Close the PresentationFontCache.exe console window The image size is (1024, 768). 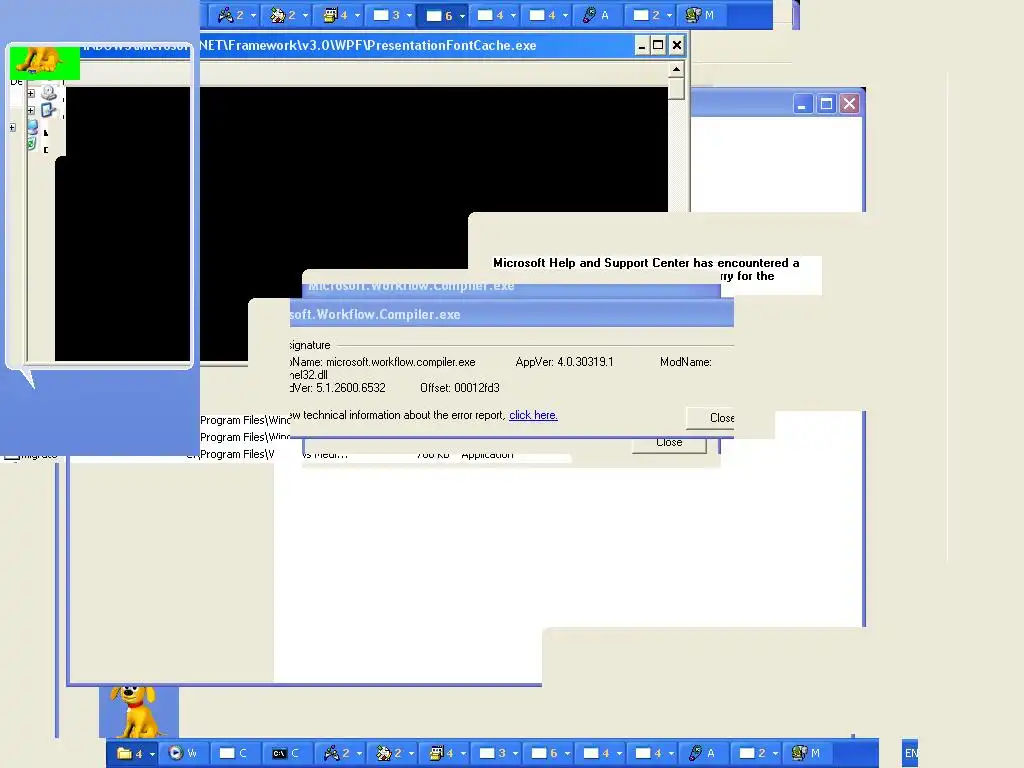pos(677,45)
